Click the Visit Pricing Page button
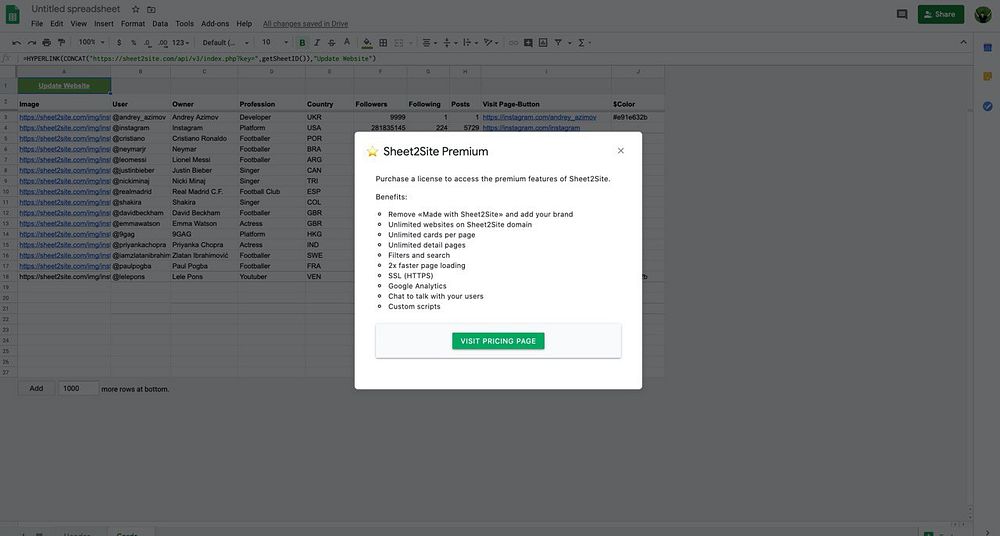This screenshot has width=1000, height=536. click(x=498, y=341)
